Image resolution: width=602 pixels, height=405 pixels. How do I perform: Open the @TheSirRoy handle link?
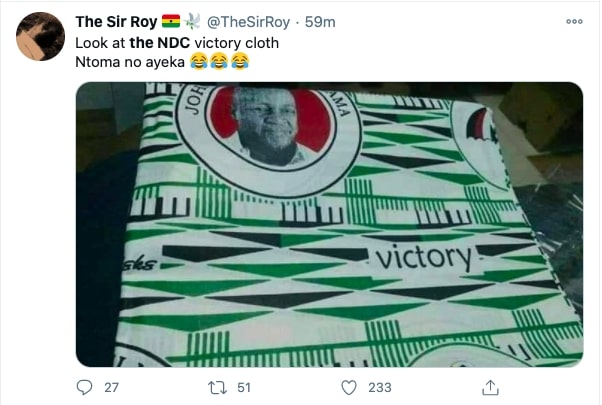click(x=248, y=22)
